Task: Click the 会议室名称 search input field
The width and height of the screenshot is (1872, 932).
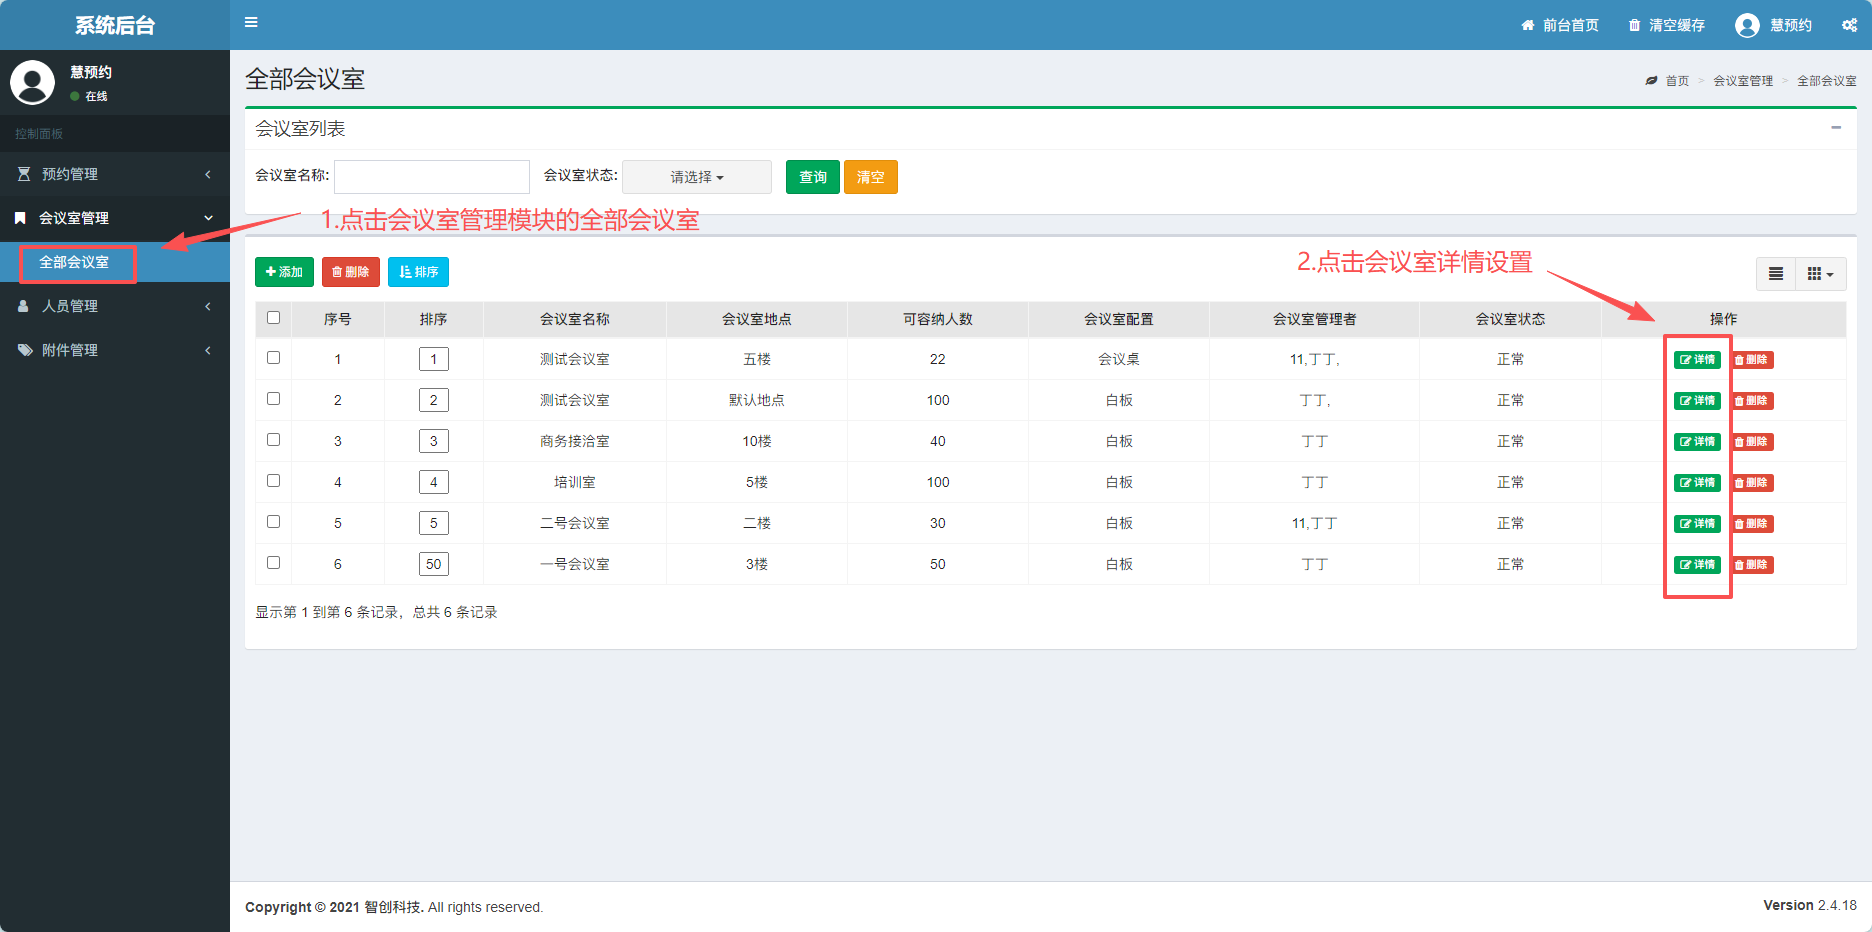Action: 431,177
